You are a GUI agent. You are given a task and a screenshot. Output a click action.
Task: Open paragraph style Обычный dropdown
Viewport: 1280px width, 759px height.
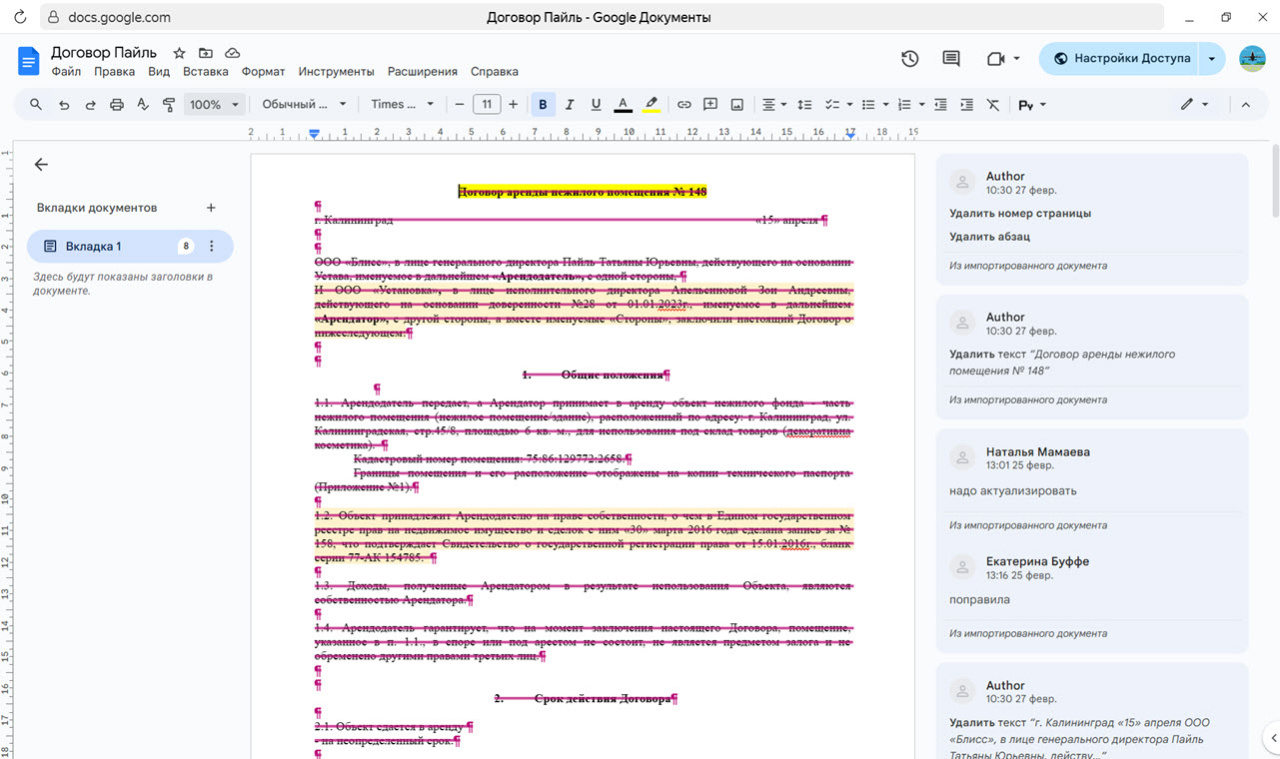tap(304, 104)
